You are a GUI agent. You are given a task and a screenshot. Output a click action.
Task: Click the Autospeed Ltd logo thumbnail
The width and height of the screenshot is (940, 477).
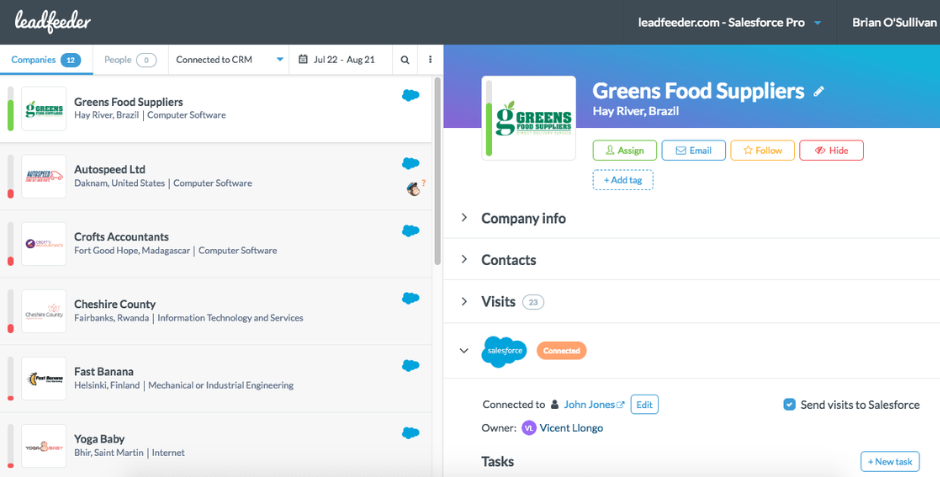click(x=44, y=176)
